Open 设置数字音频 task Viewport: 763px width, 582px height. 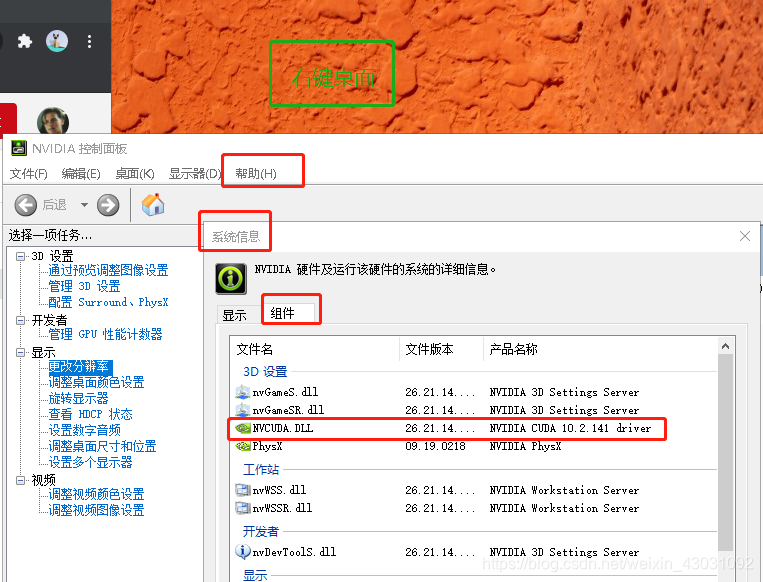[84, 430]
